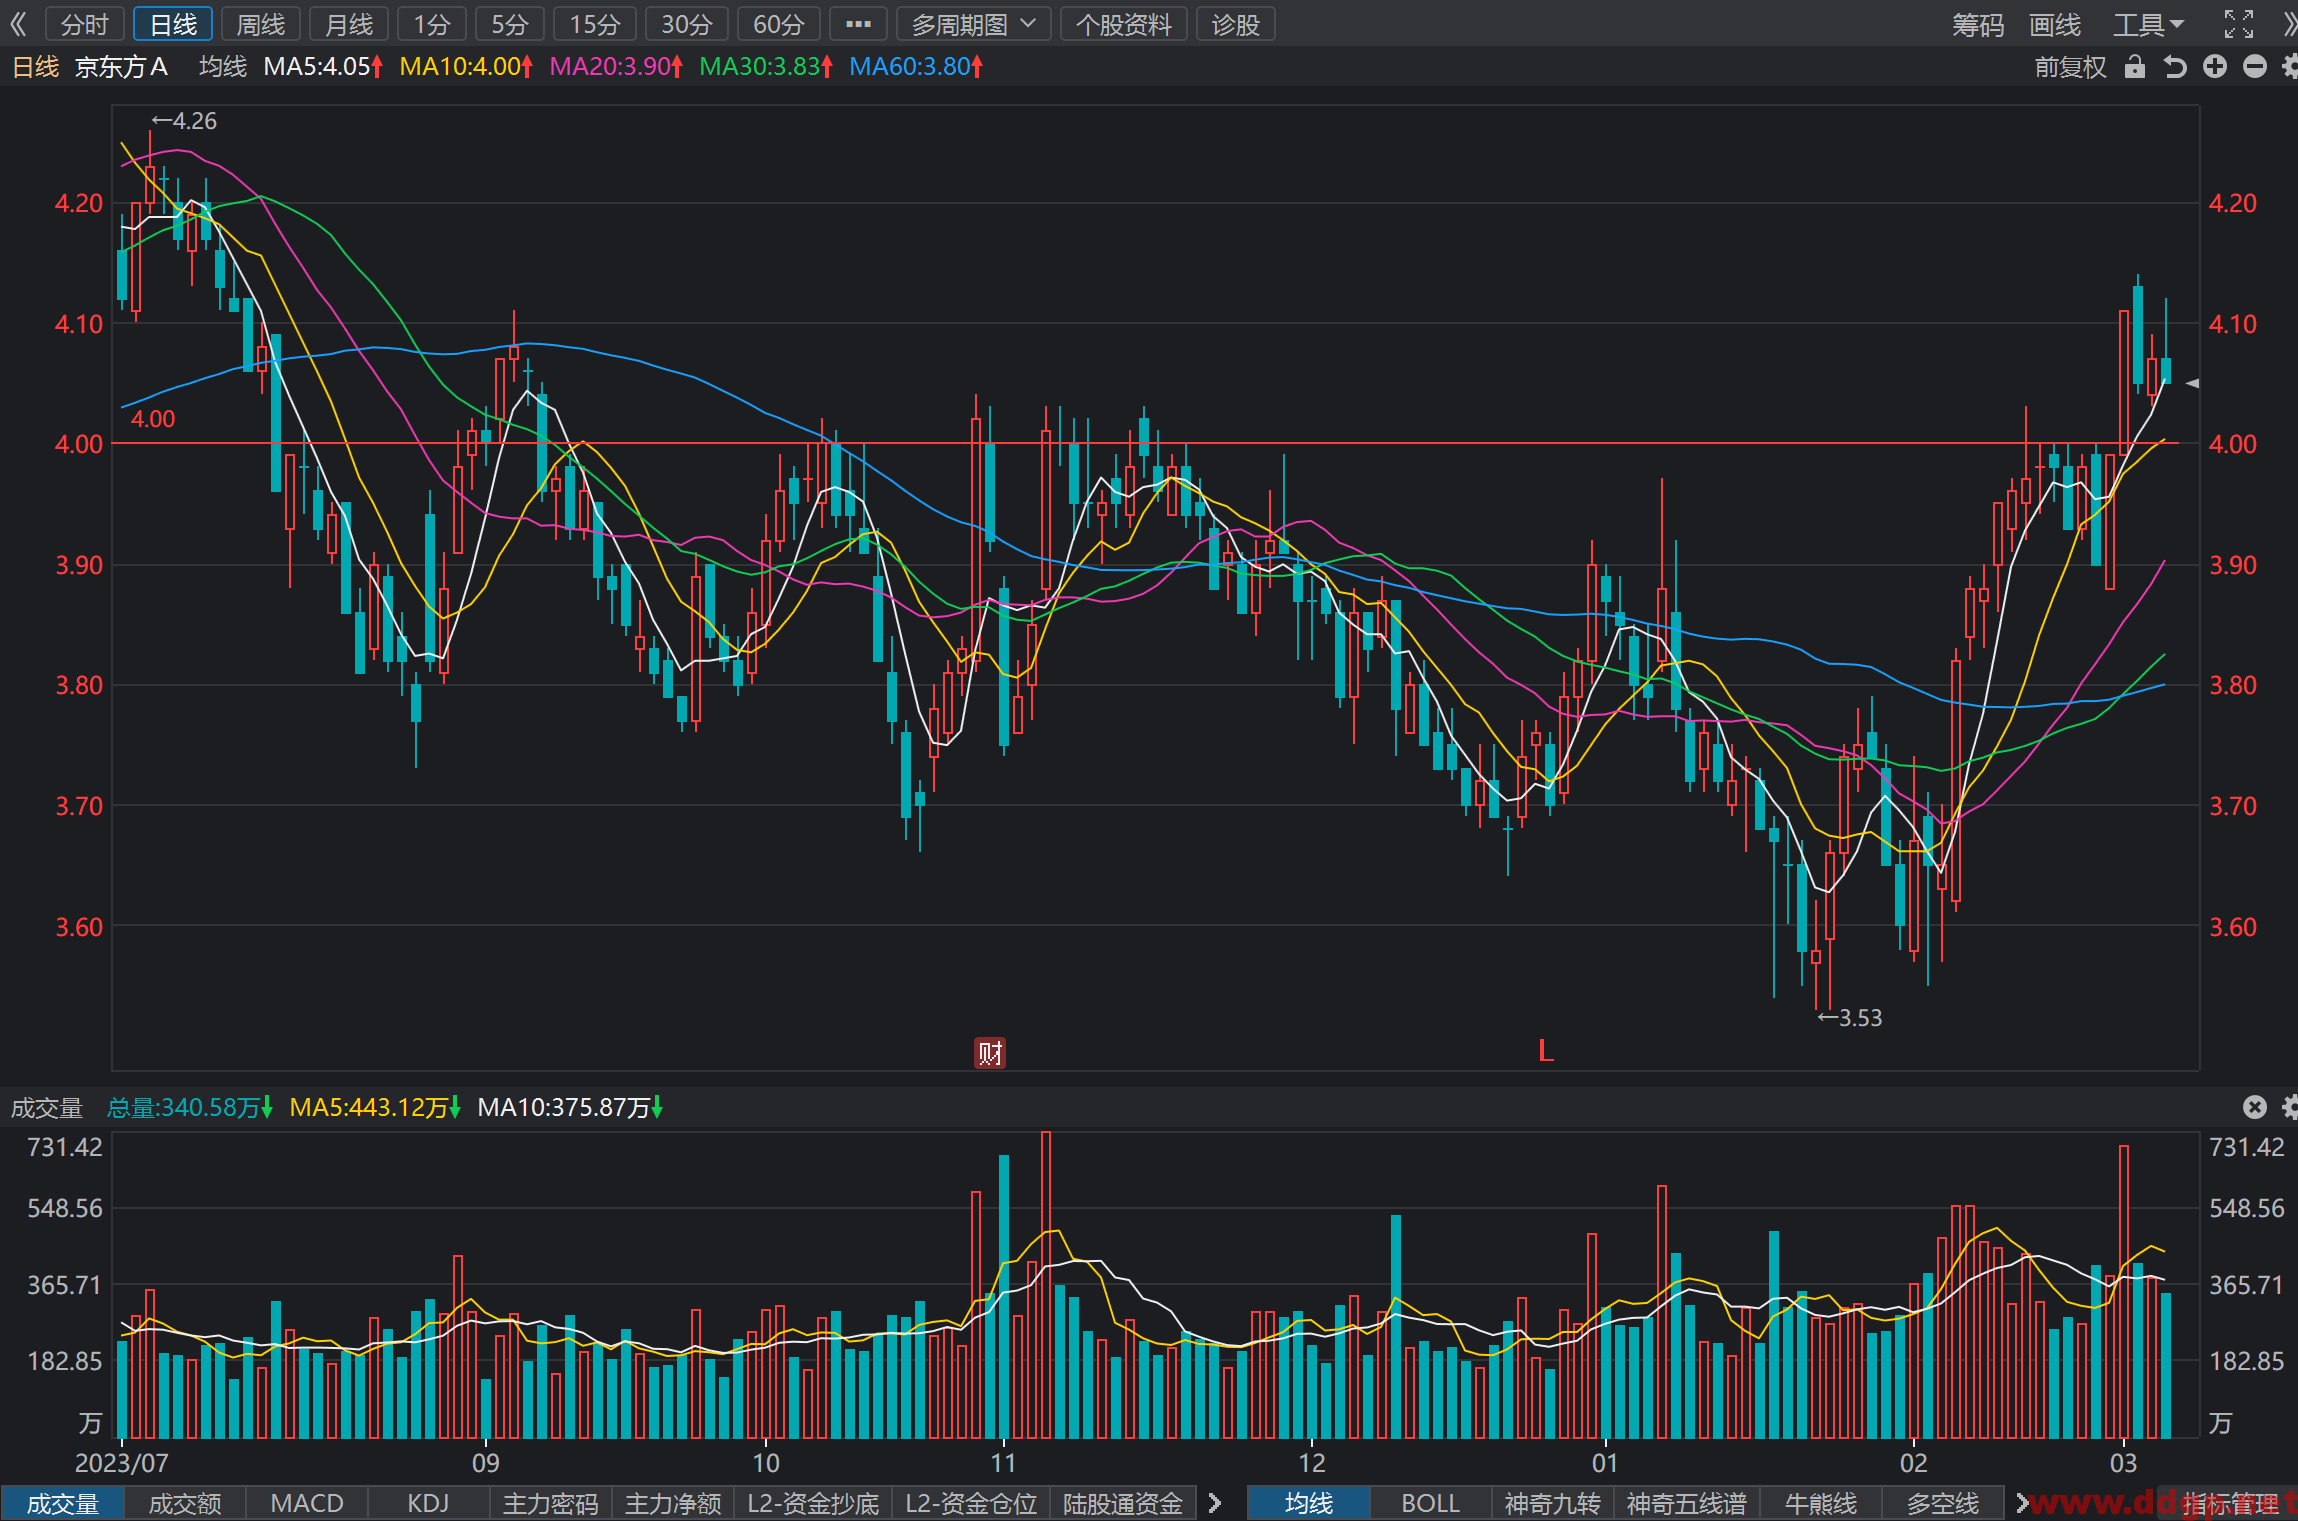
Task: Enter fullscreen with the expand icon
Action: click(x=2239, y=24)
